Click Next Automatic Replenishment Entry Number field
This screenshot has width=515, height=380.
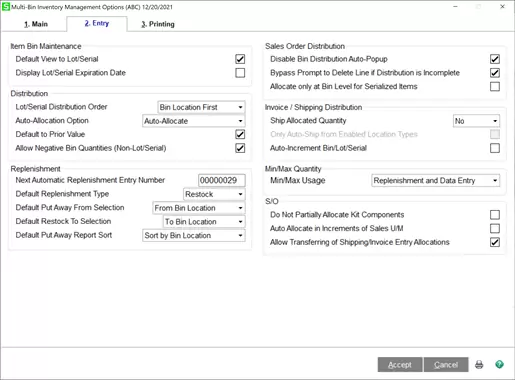(x=222, y=180)
